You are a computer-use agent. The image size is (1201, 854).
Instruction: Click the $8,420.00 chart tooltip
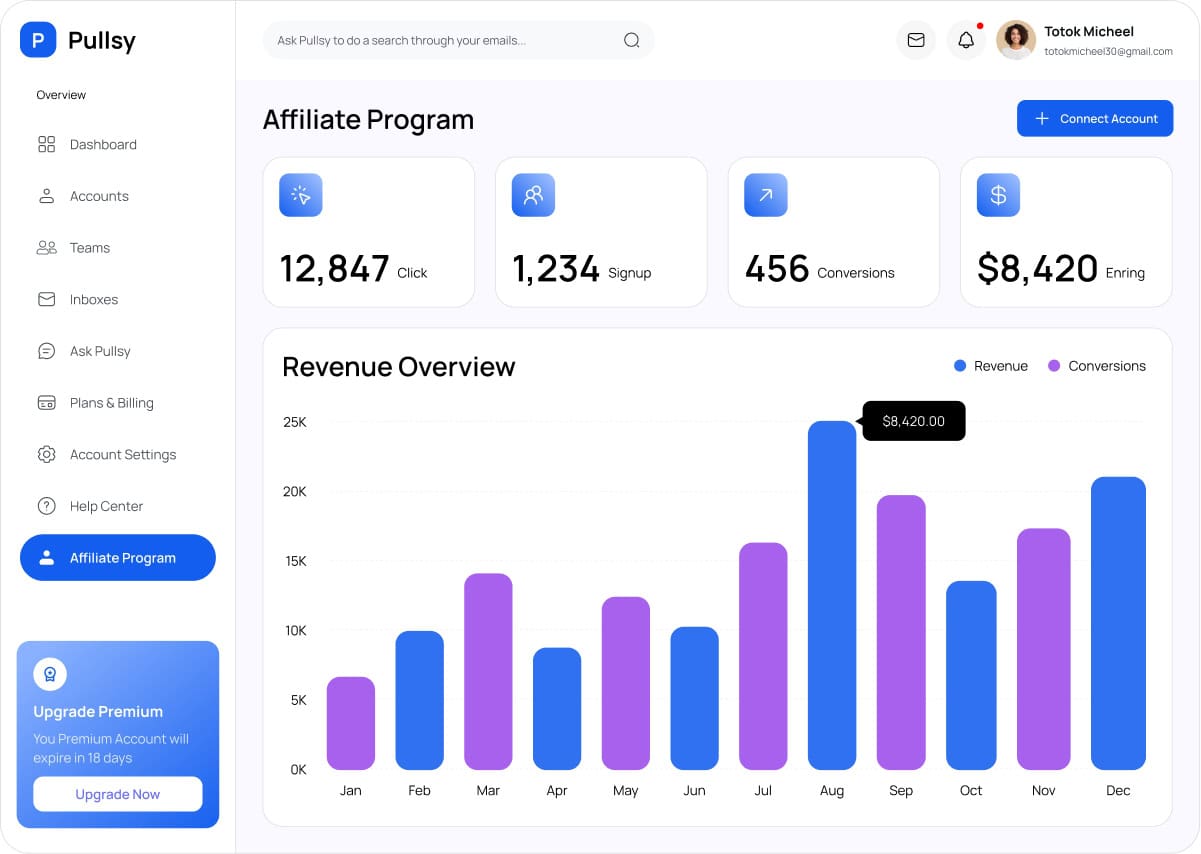point(913,421)
